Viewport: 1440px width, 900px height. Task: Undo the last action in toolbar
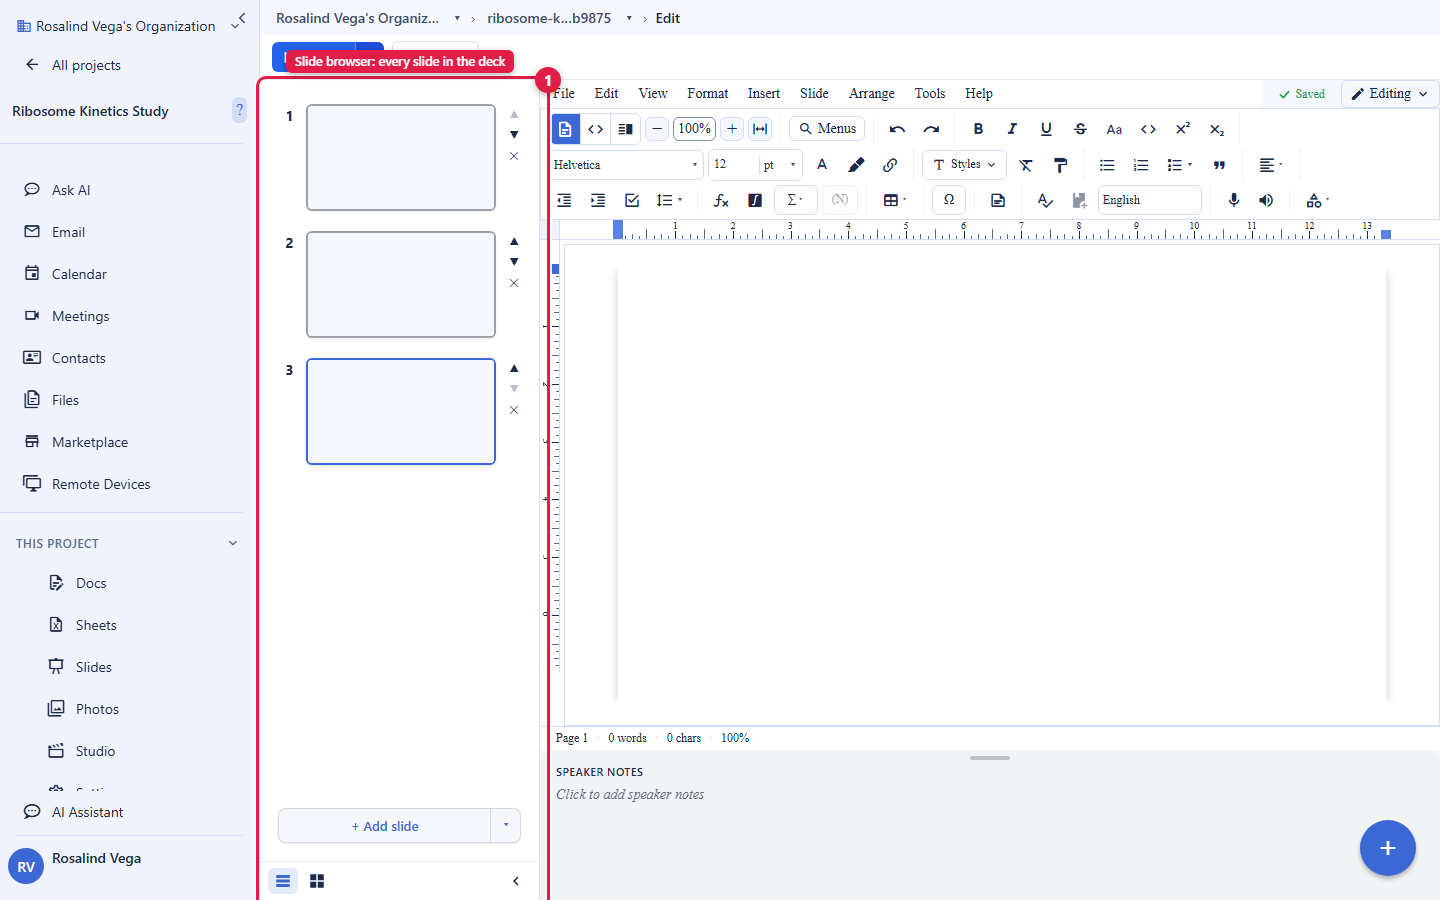pyautogui.click(x=897, y=129)
